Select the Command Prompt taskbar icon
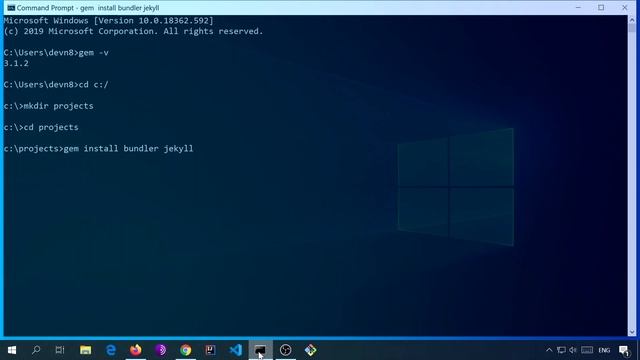640x360 pixels. (x=260, y=350)
